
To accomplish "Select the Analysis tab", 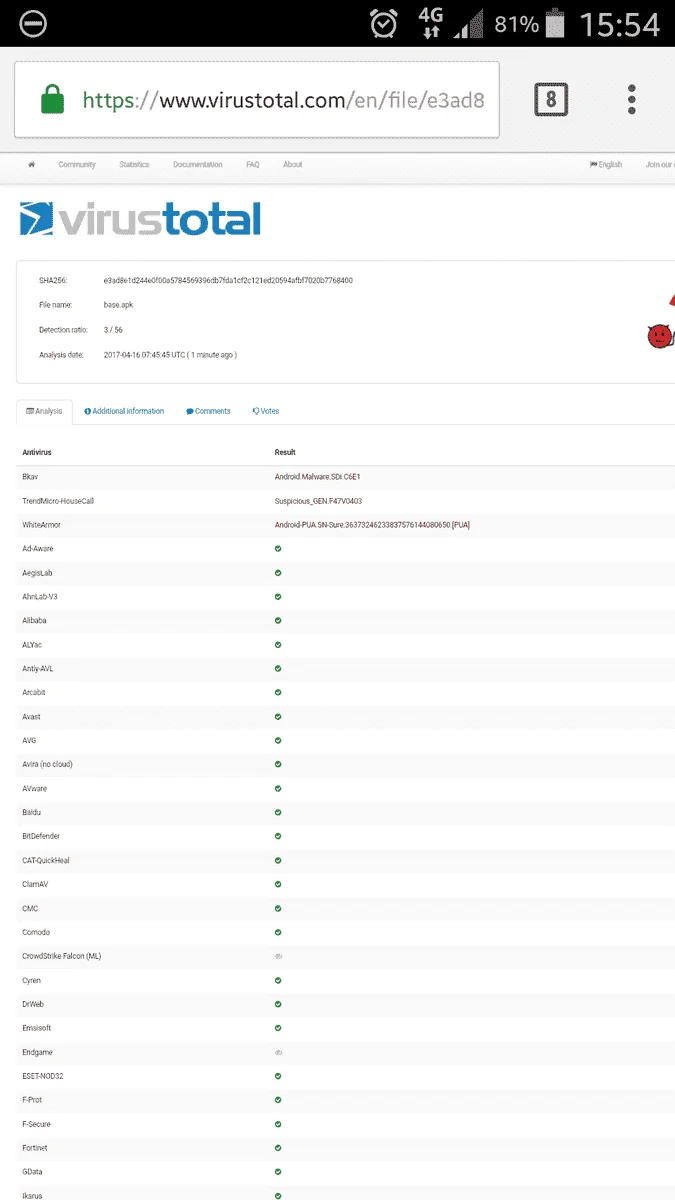I will pyautogui.click(x=44, y=411).
